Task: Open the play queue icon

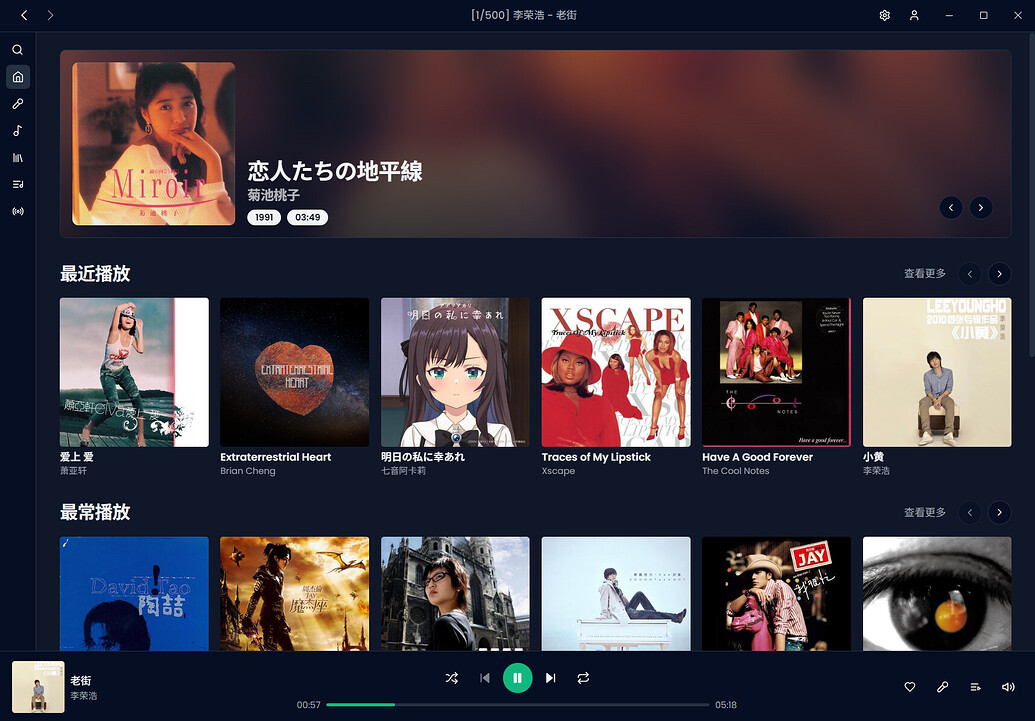Action: 976,687
